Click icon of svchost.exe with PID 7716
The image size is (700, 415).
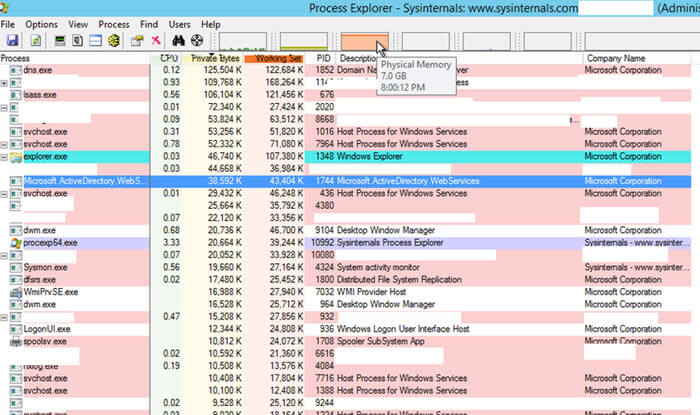coord(16,378)
